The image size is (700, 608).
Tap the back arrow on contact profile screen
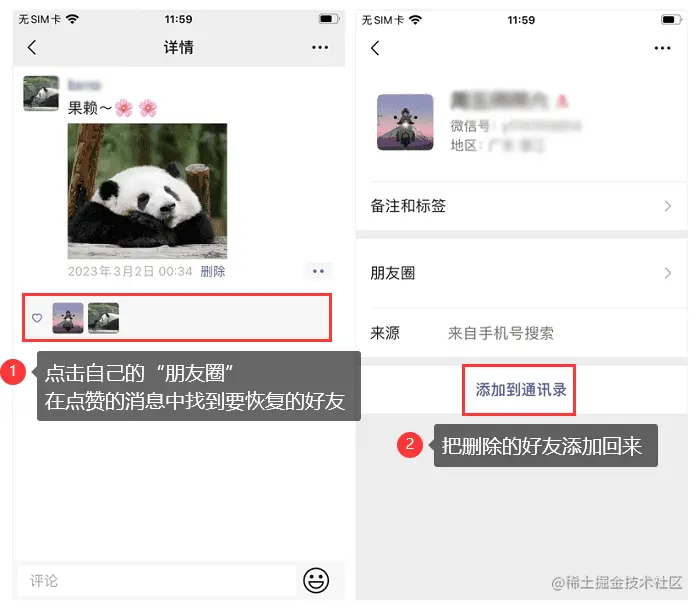pos(375,48)
